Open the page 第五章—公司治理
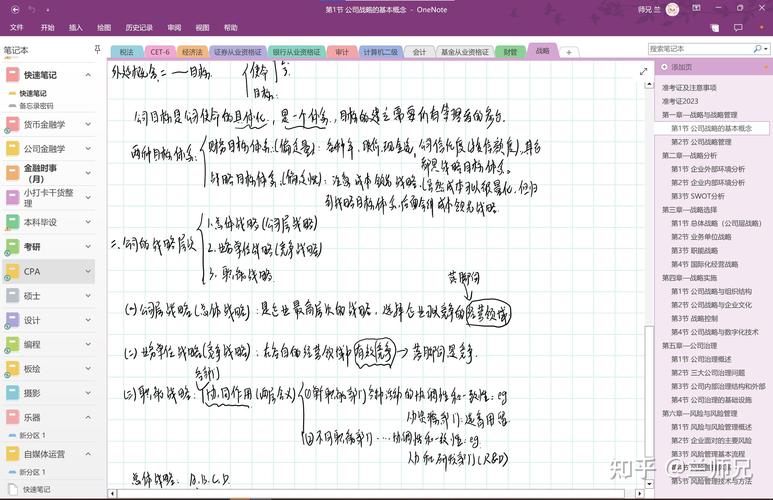 coord(689,346)
